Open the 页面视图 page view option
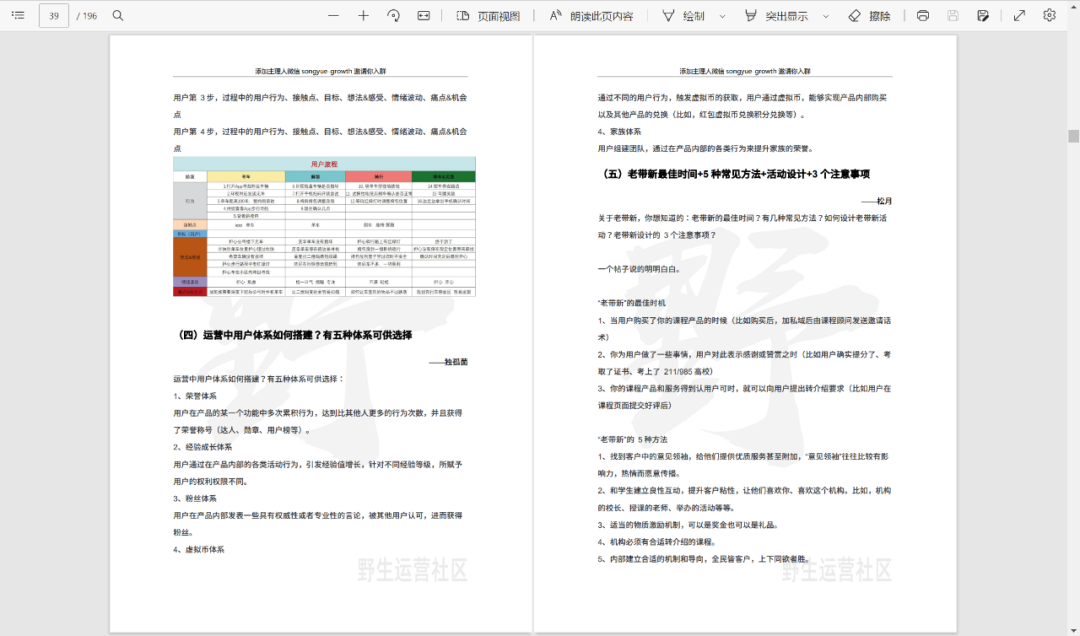 [488, 16]
